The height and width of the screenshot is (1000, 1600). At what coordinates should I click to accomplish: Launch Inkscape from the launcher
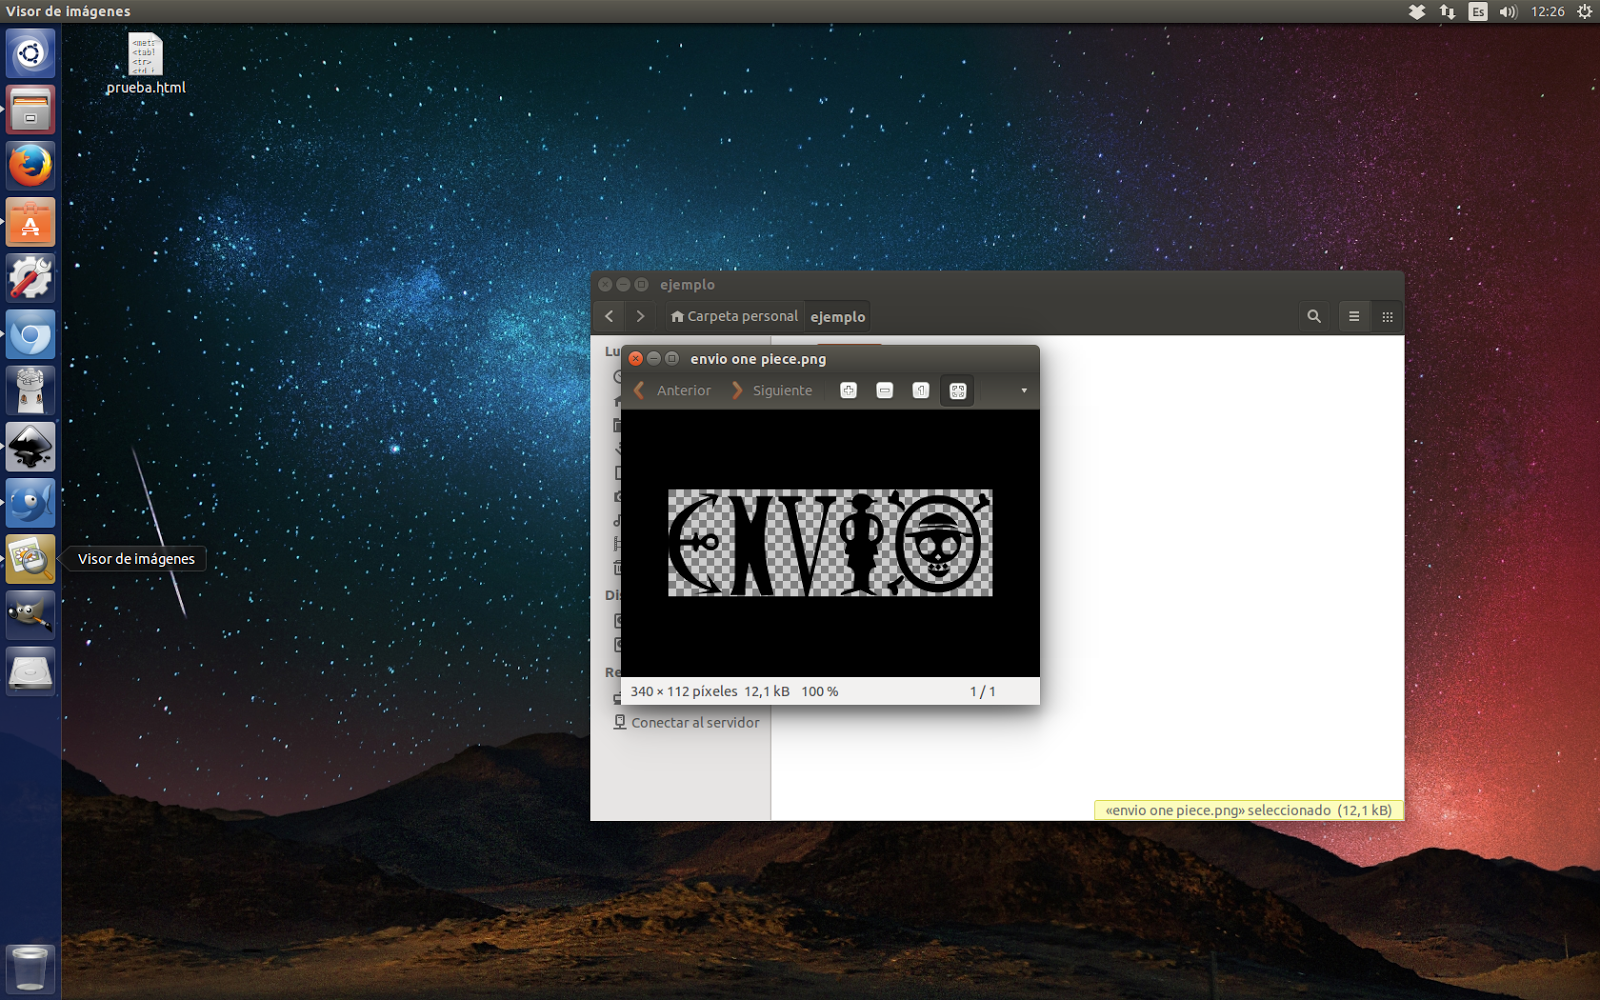point(31,446)
